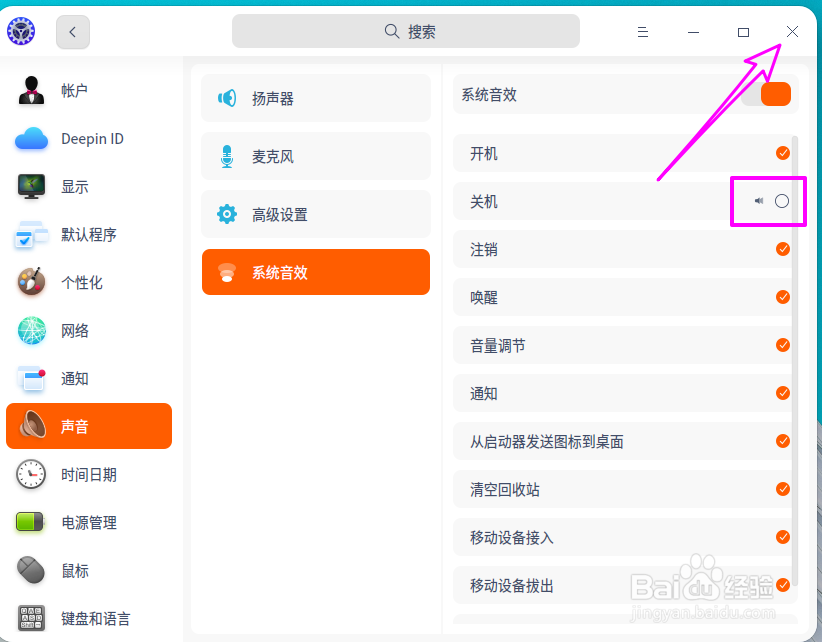Open the 通知 notification icon
The height and width of the screenshot is (642, 822).
31,378
